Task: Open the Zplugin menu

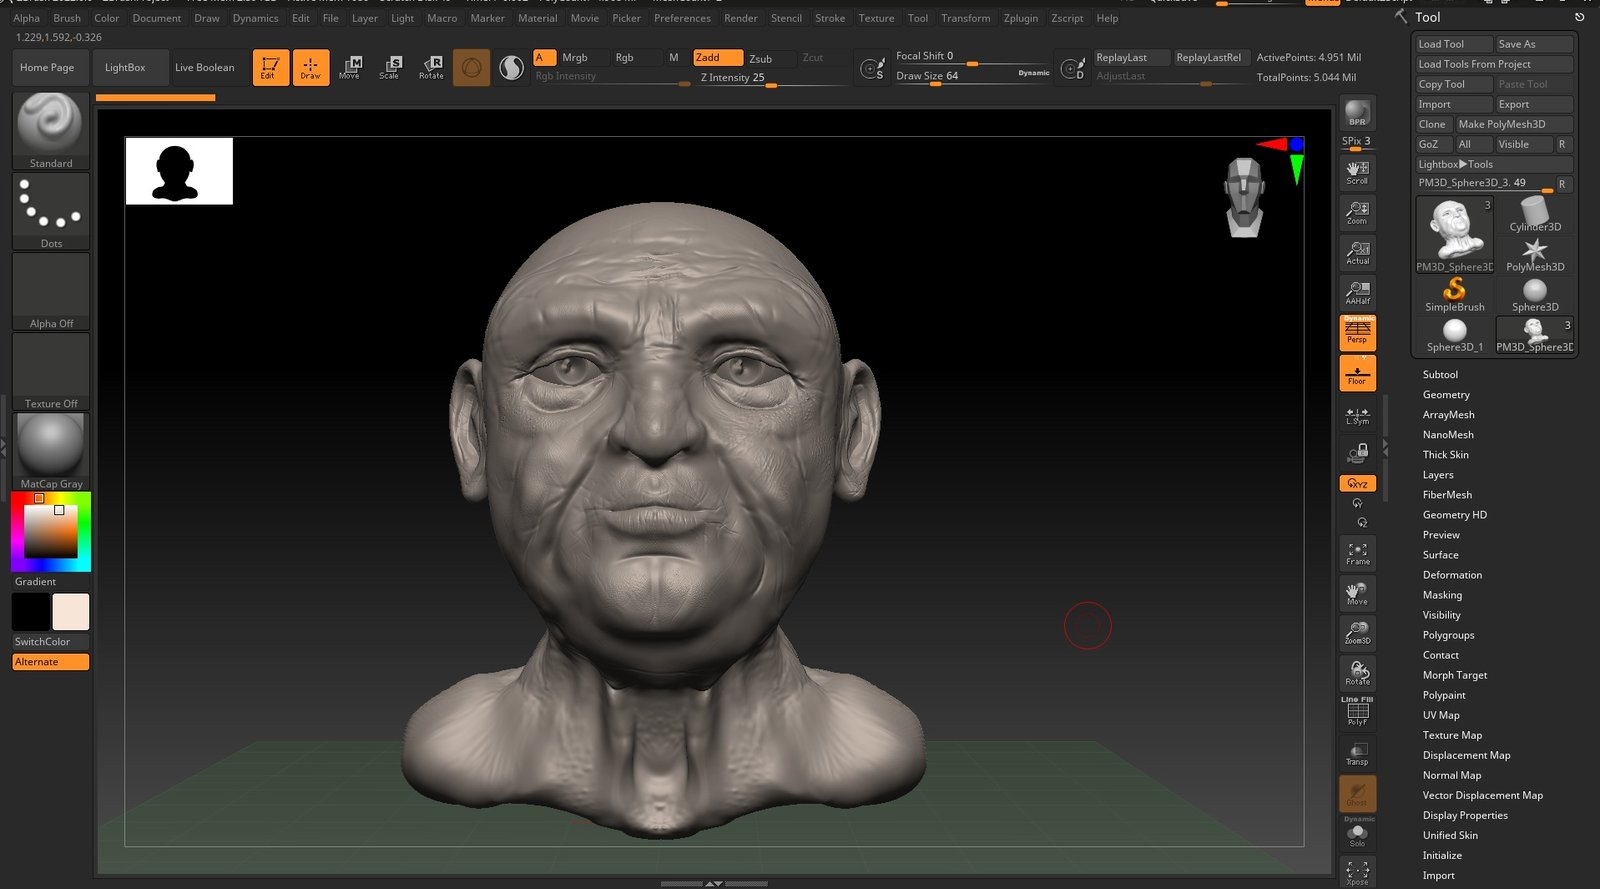Action: 1020,18
